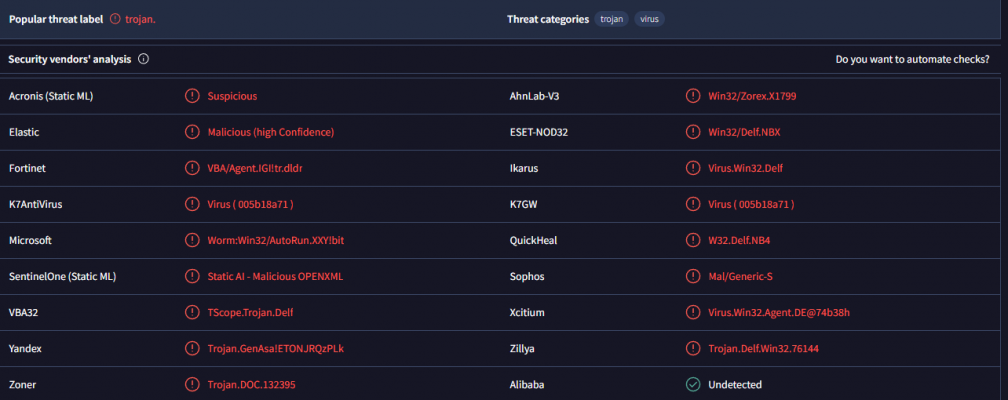Click the Trojan.Delf.Win32.76144 detection name
Screen dimensions: 1008x400
coord(764,349)
